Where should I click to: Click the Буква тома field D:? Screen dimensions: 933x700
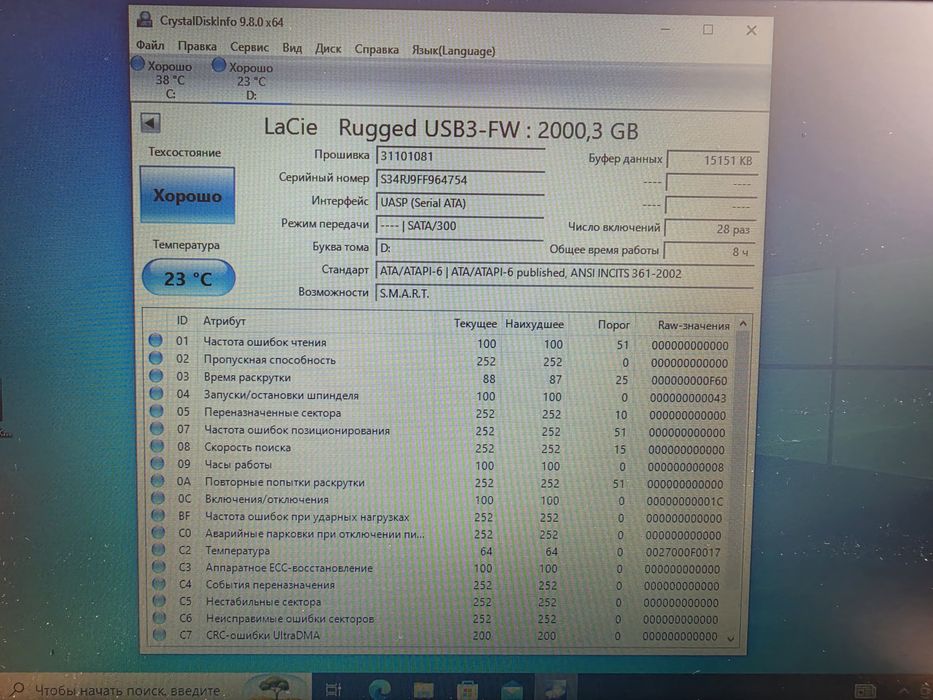click(460, 248)
